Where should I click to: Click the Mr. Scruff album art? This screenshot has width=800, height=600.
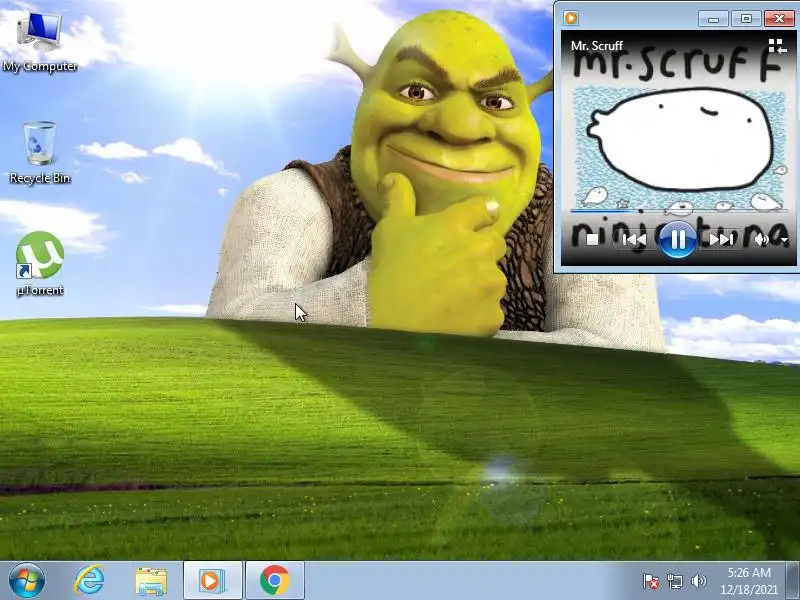(x=679, y=147)
